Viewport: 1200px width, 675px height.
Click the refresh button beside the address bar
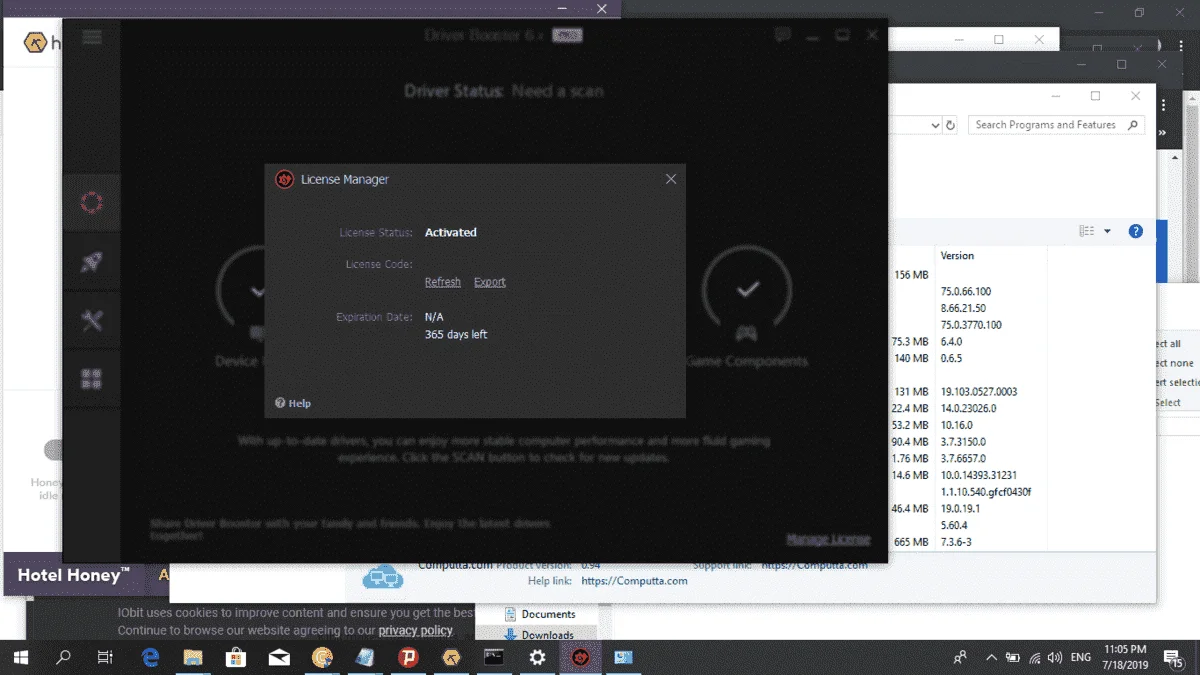click(950, 125)
